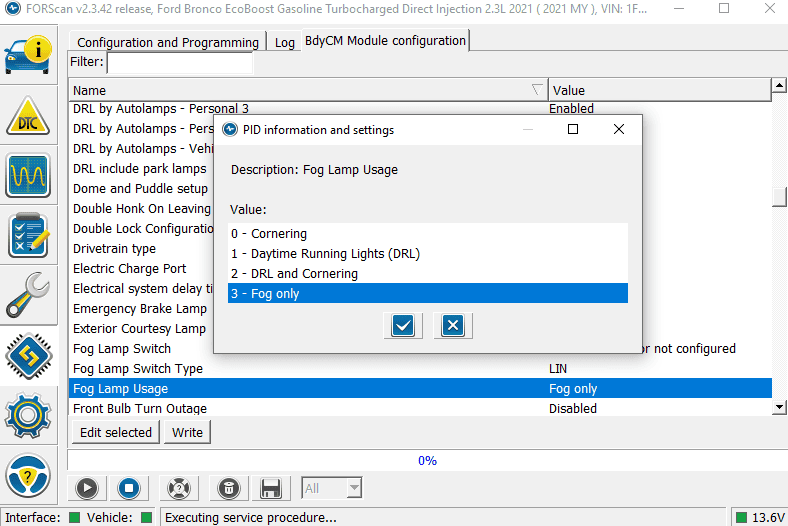Click the PID dialog title icon
The height and width of the screenshot is (526, 788).
point(230,130)
